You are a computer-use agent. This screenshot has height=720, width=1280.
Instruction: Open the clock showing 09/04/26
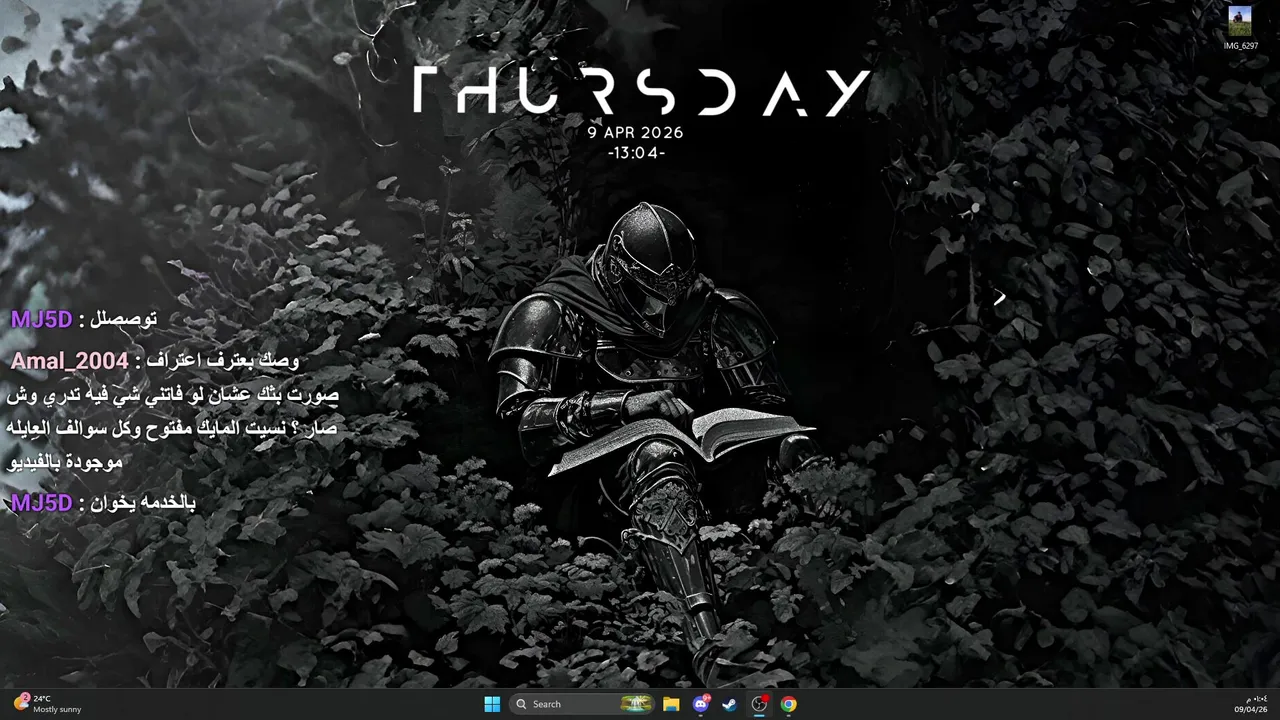(1250, 704)
